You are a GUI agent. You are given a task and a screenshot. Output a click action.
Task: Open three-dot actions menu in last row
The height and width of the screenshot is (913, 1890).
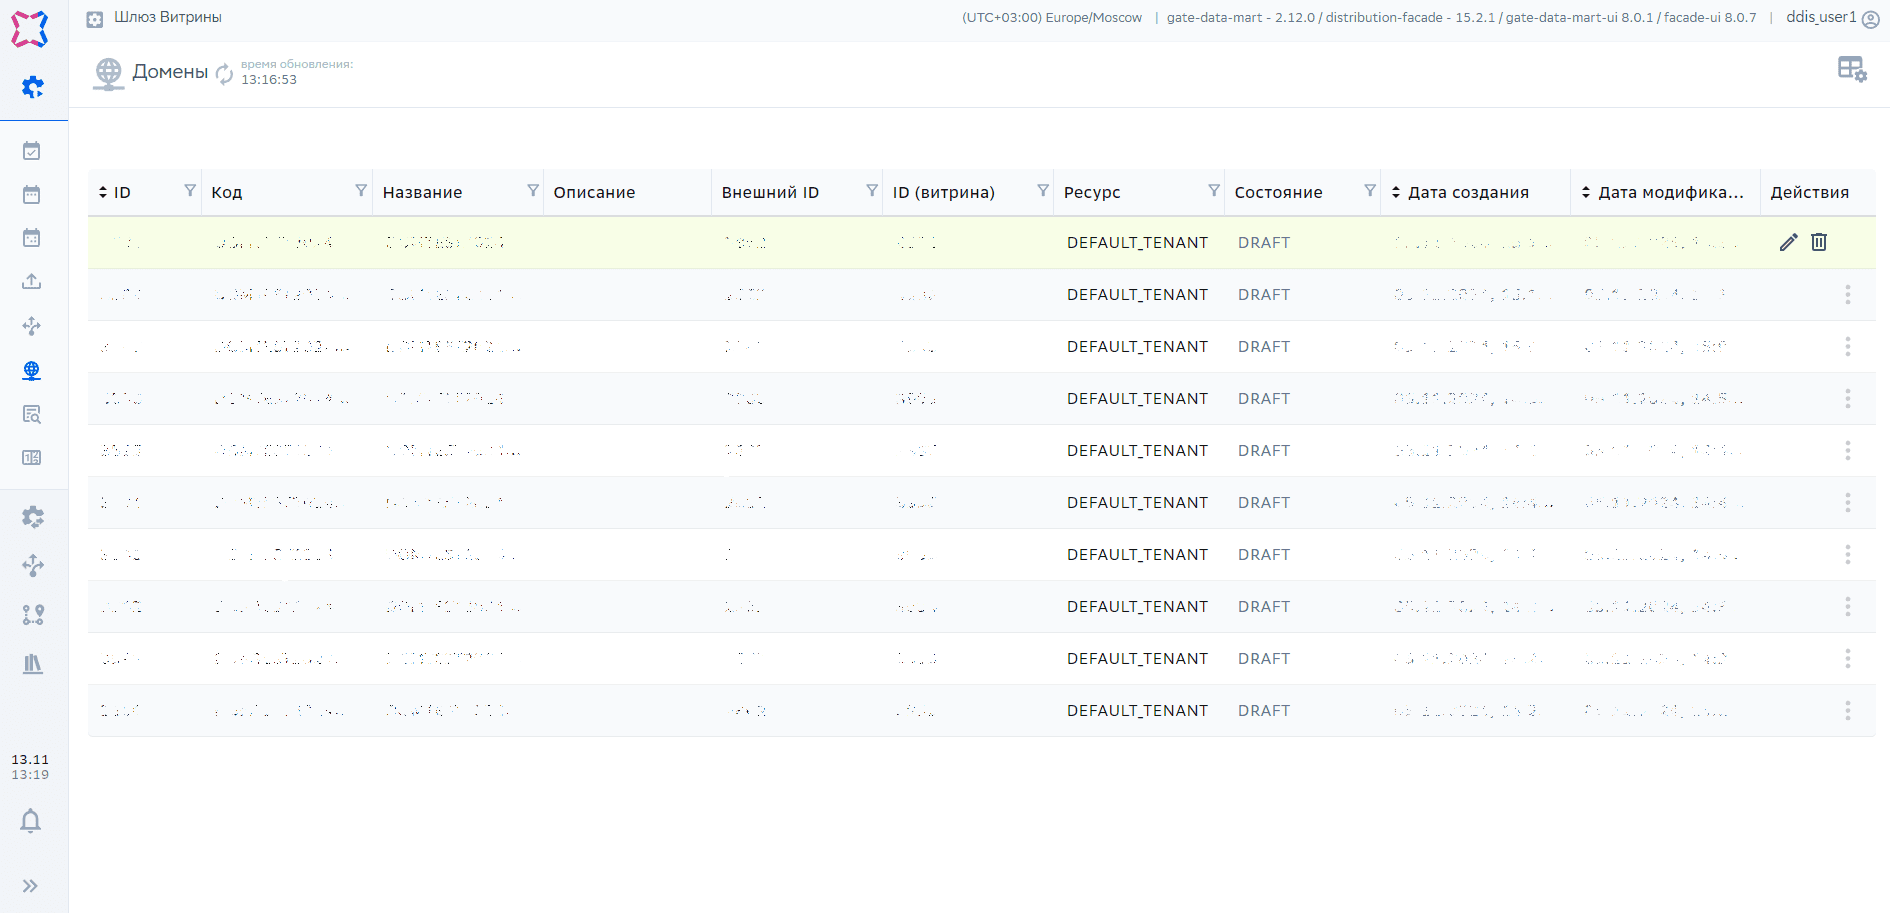click(x=1847, y=710)
